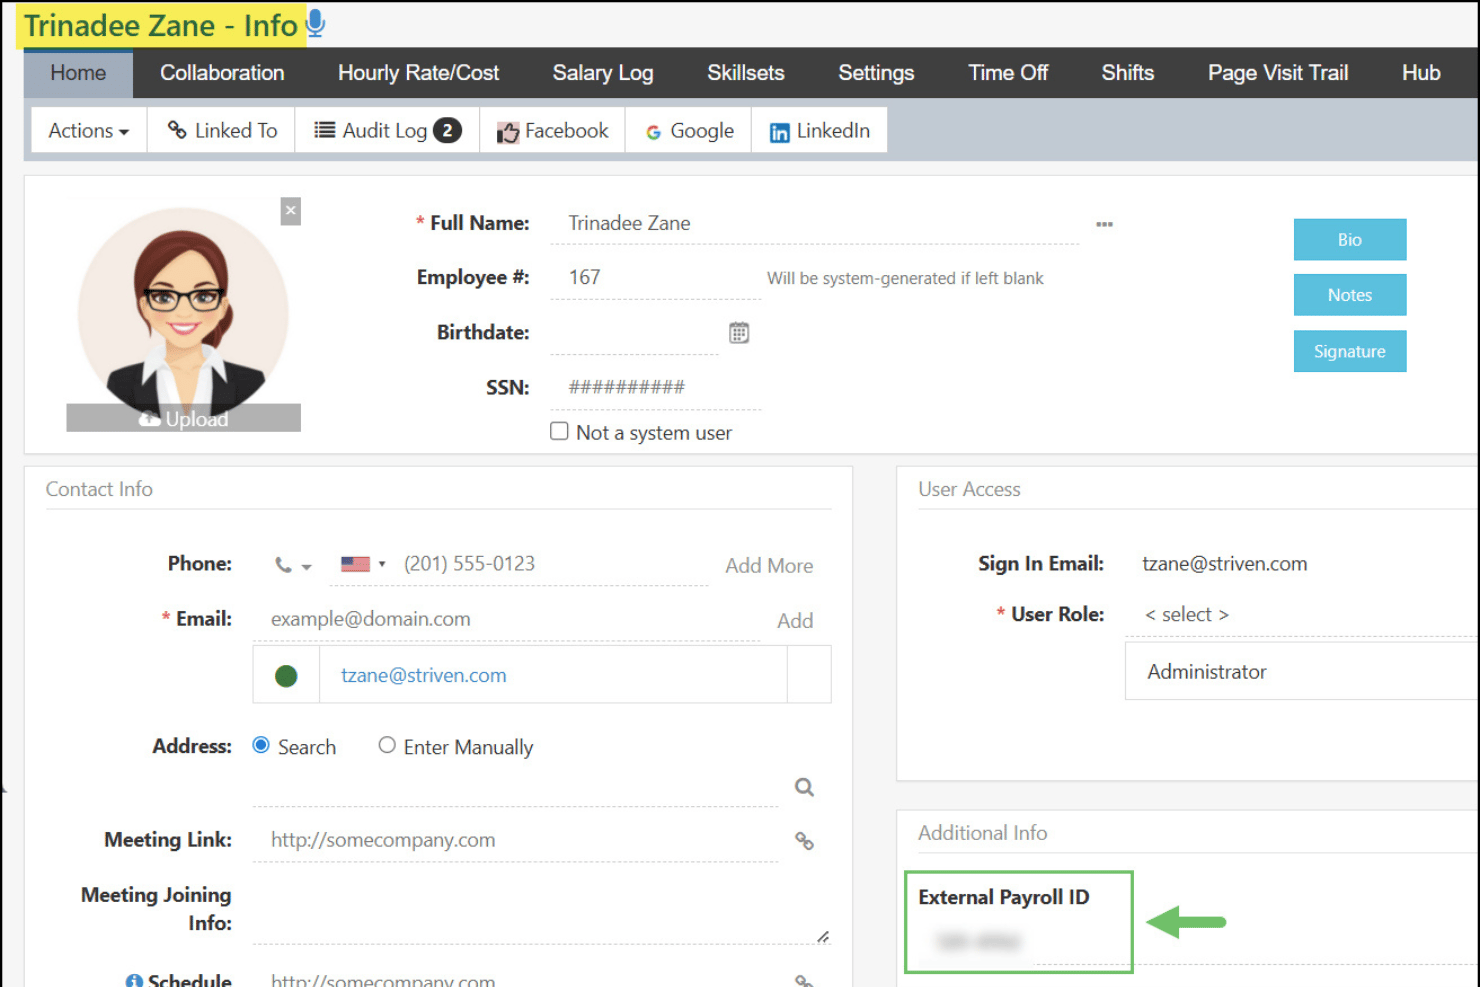Image resolution: width=1480 pixels, height=987 pixels.
Task: Open the birthdate calendar picker
Action: [739, 333]
